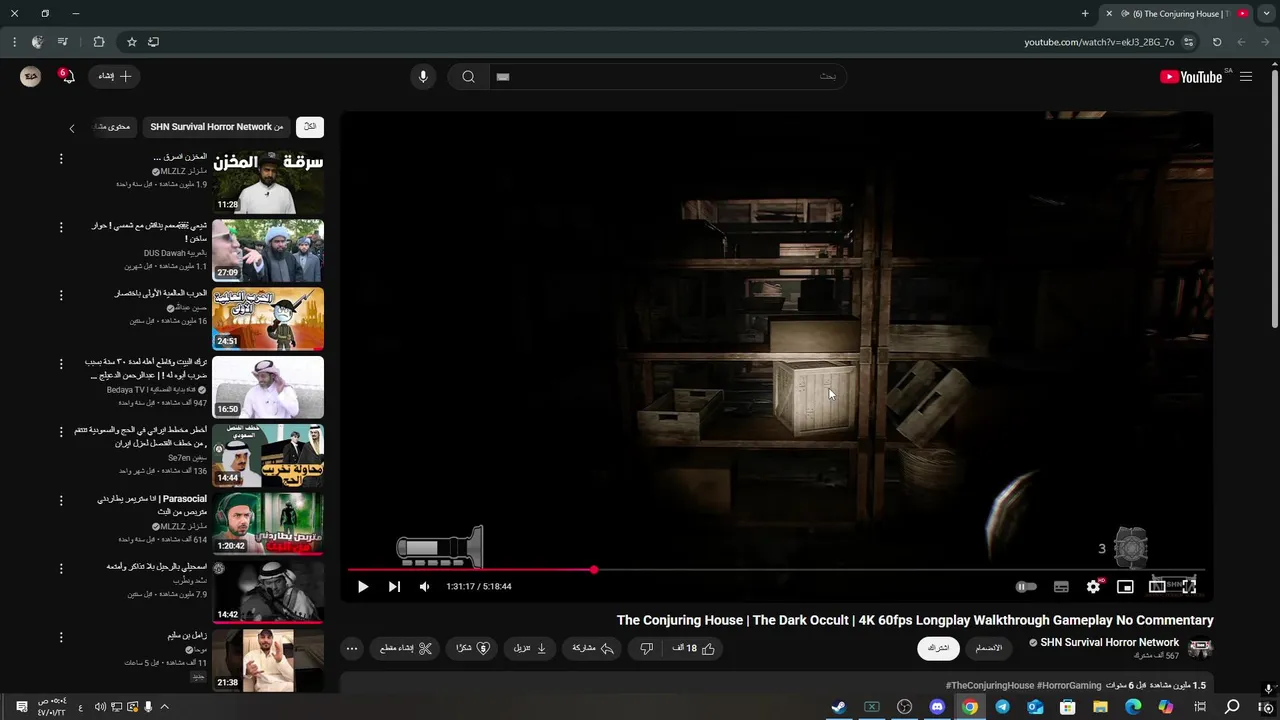Open Chrome media control icon
Image resolution: width=1280 pixels, height=720 pixels.
click(63, 42)
